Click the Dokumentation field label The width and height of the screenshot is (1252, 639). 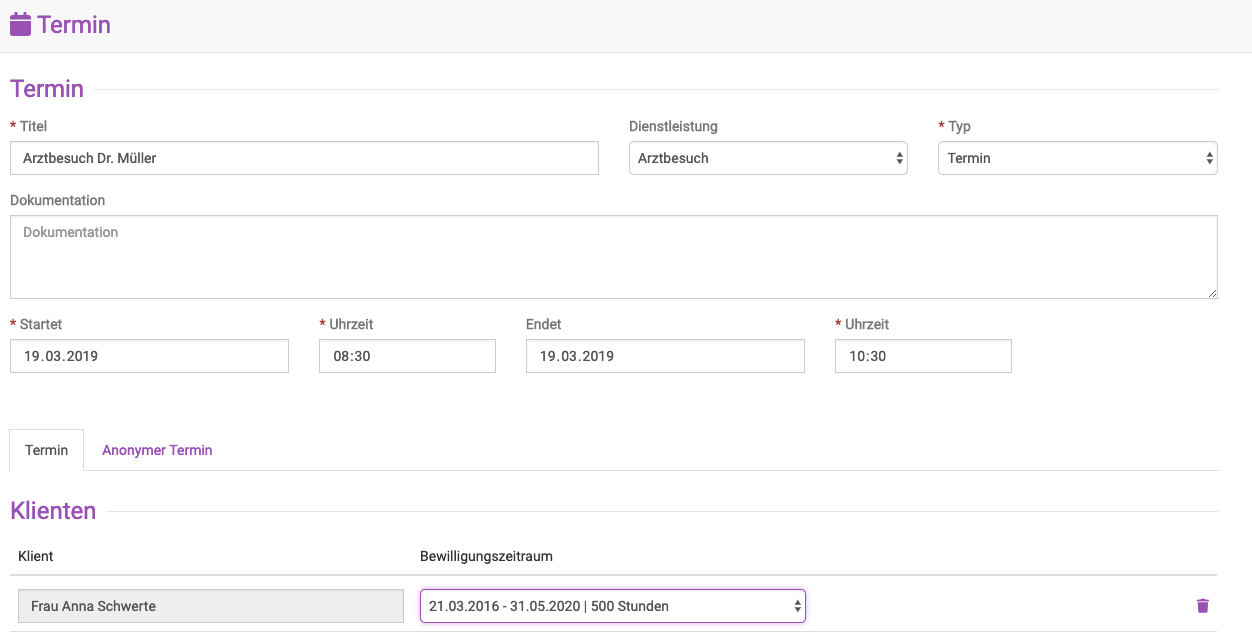point(57,200)
